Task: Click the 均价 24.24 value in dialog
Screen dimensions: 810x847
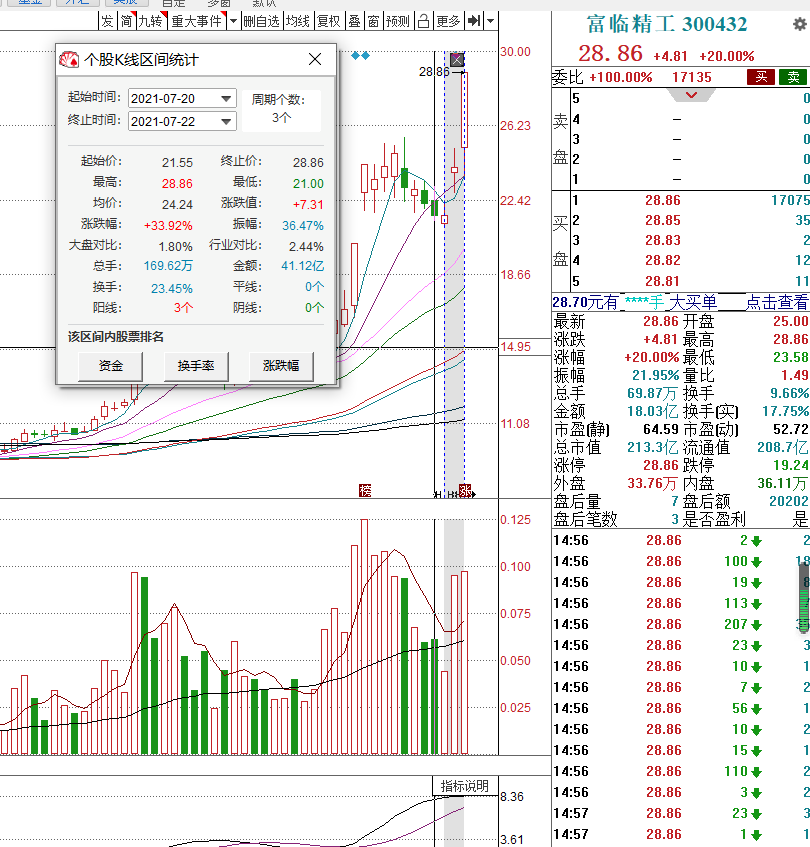Action: pyautogui.click(x=177, y=204)
